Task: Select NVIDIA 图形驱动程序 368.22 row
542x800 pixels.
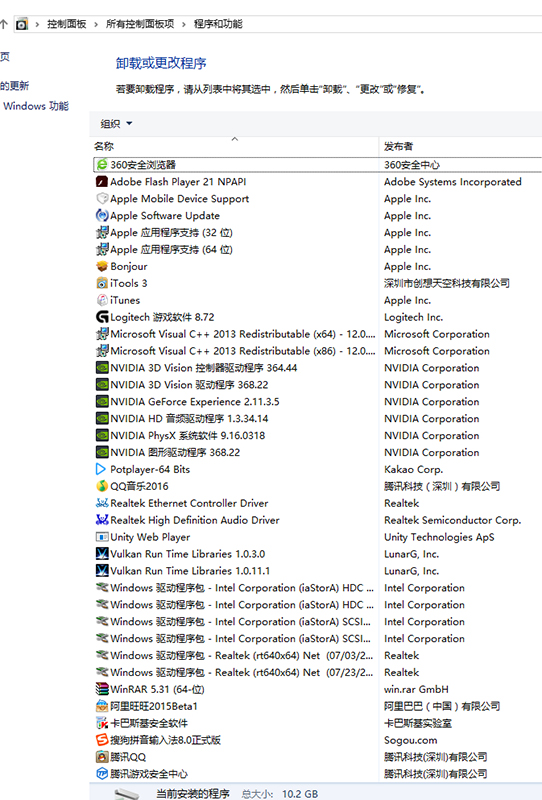Action: tap(315, 452)
